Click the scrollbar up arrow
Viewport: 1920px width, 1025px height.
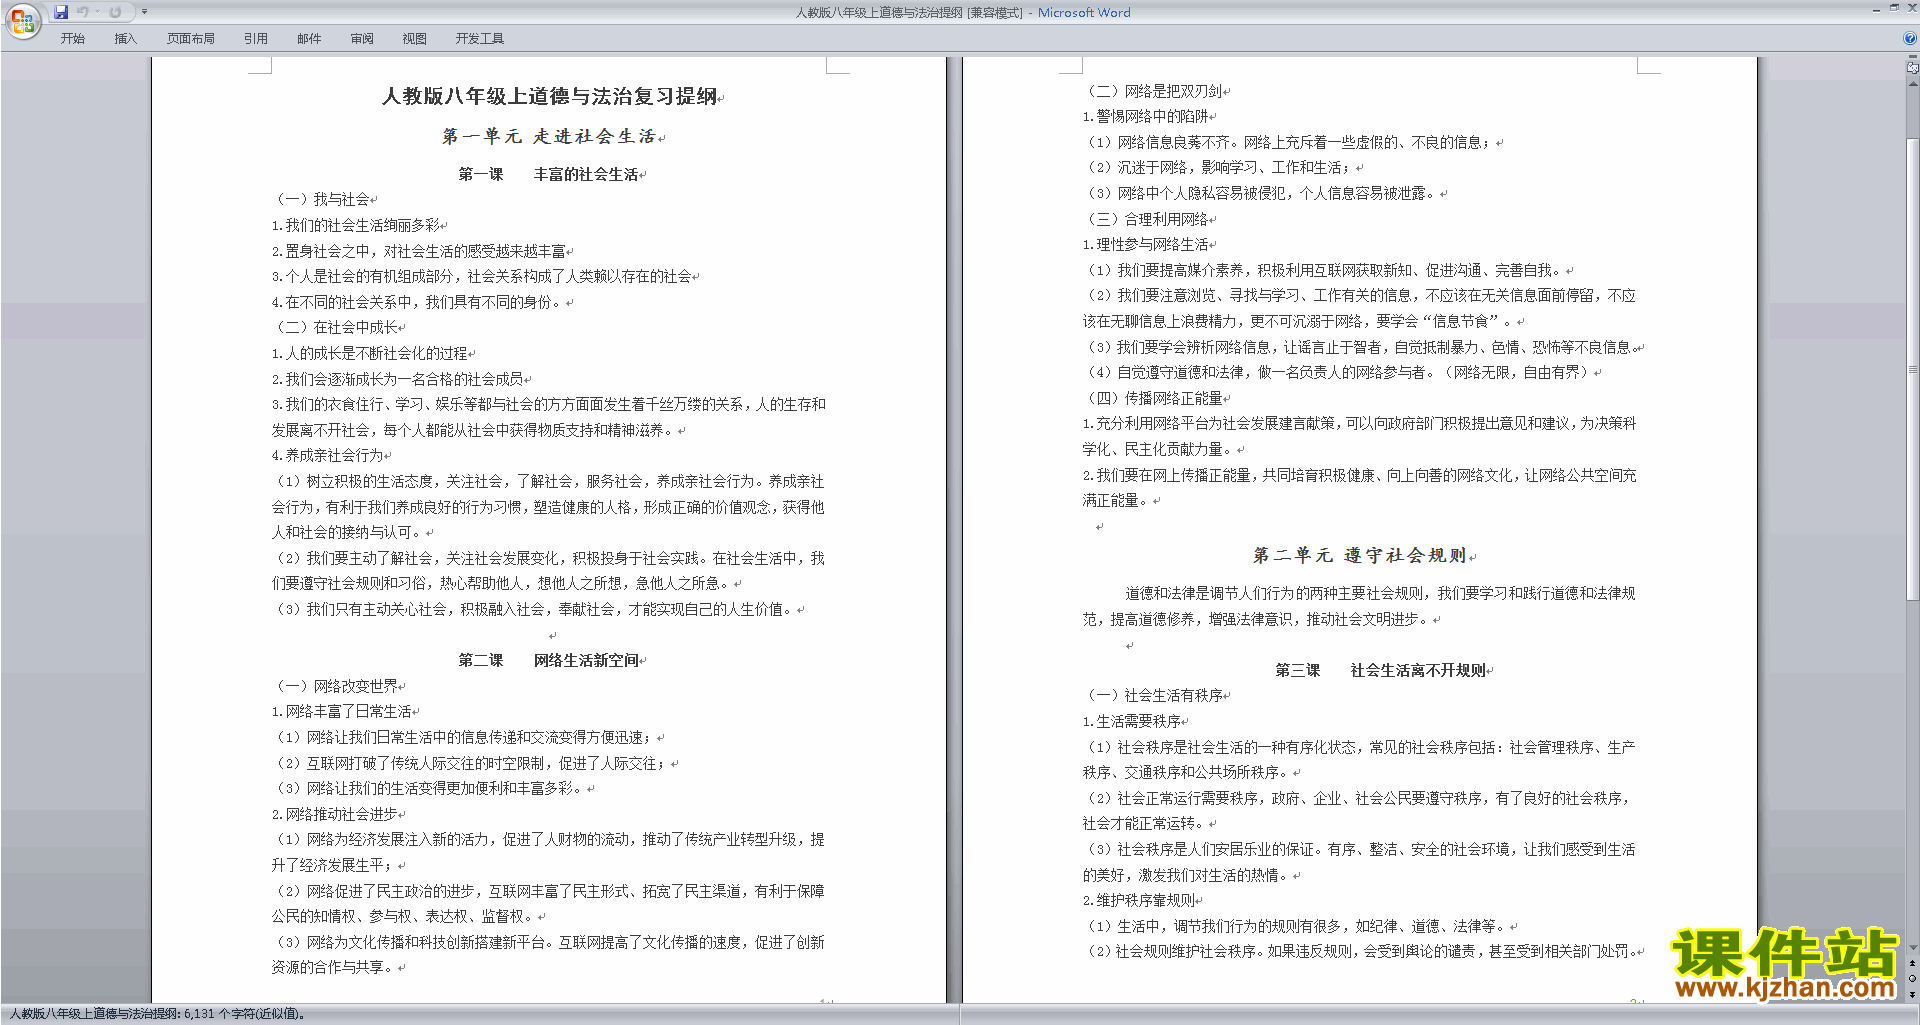click(x=1912, y=83)
